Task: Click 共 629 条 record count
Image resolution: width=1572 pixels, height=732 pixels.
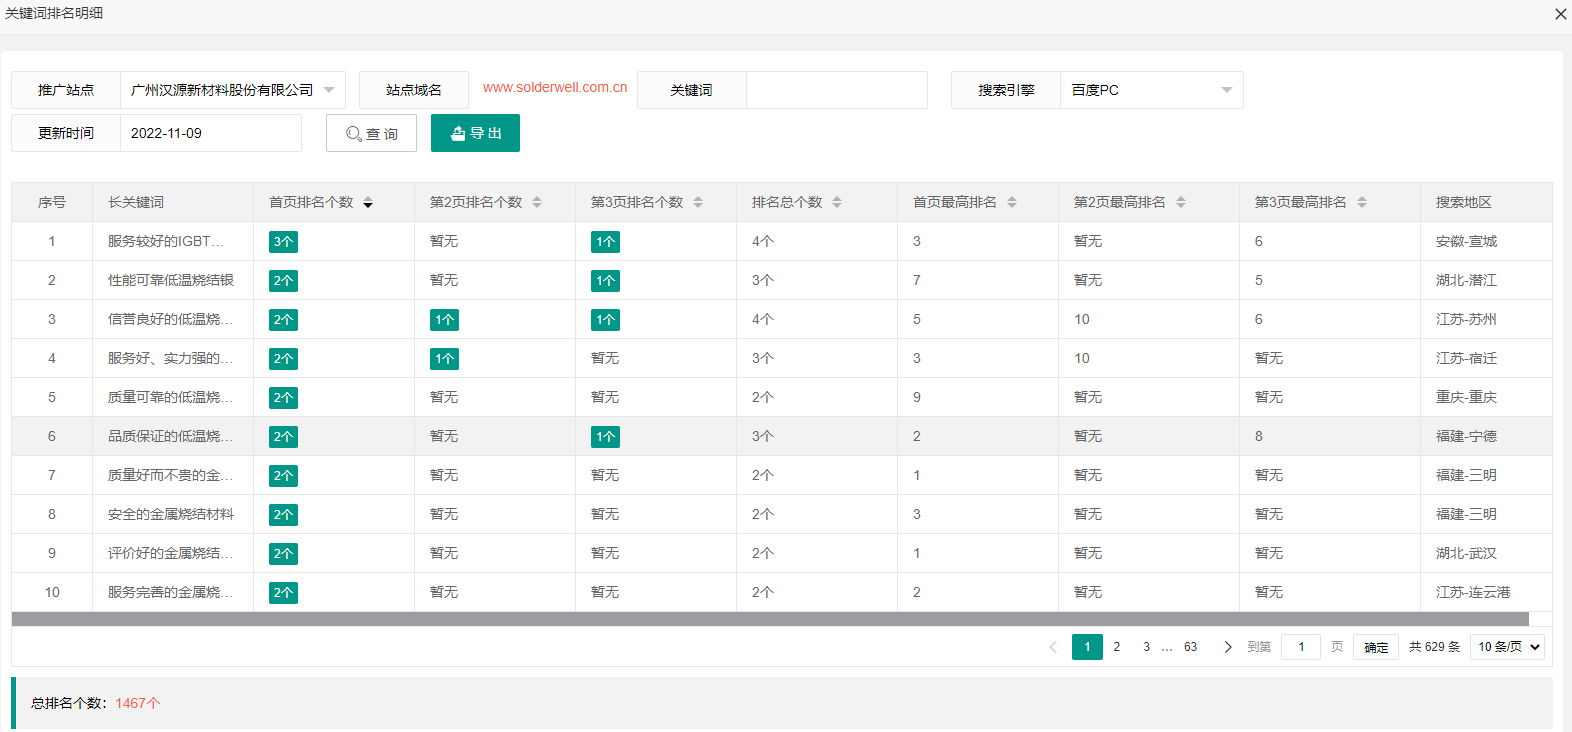Action: pyautogui.click(x=1434, y=647)
